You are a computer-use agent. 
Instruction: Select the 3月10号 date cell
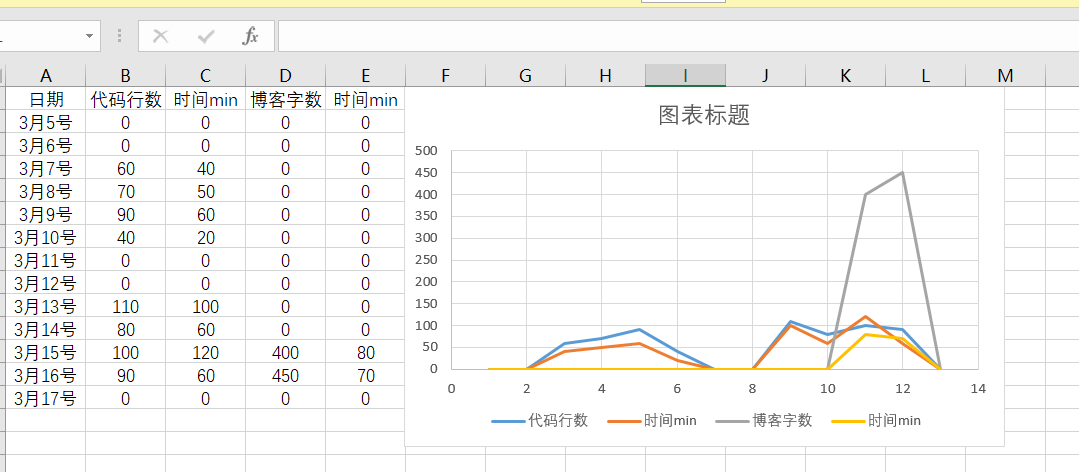click(x=46, y=237)
